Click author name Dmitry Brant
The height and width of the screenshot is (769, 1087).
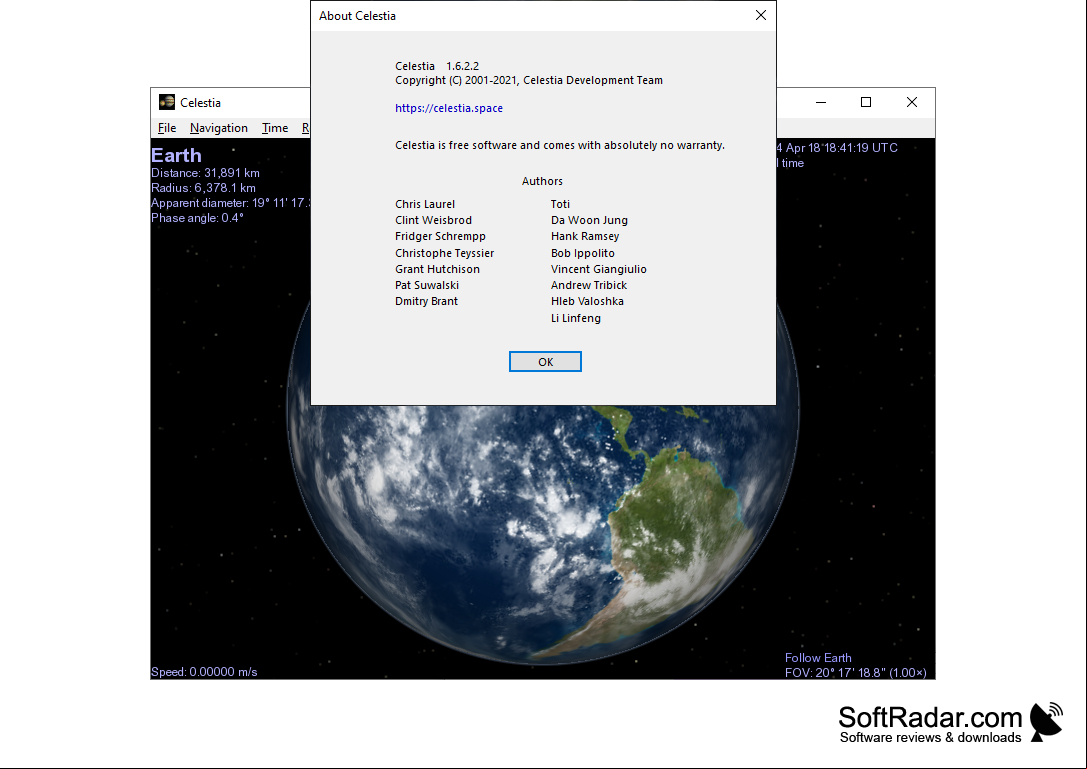pyautogui.click(x=426, y=301)
